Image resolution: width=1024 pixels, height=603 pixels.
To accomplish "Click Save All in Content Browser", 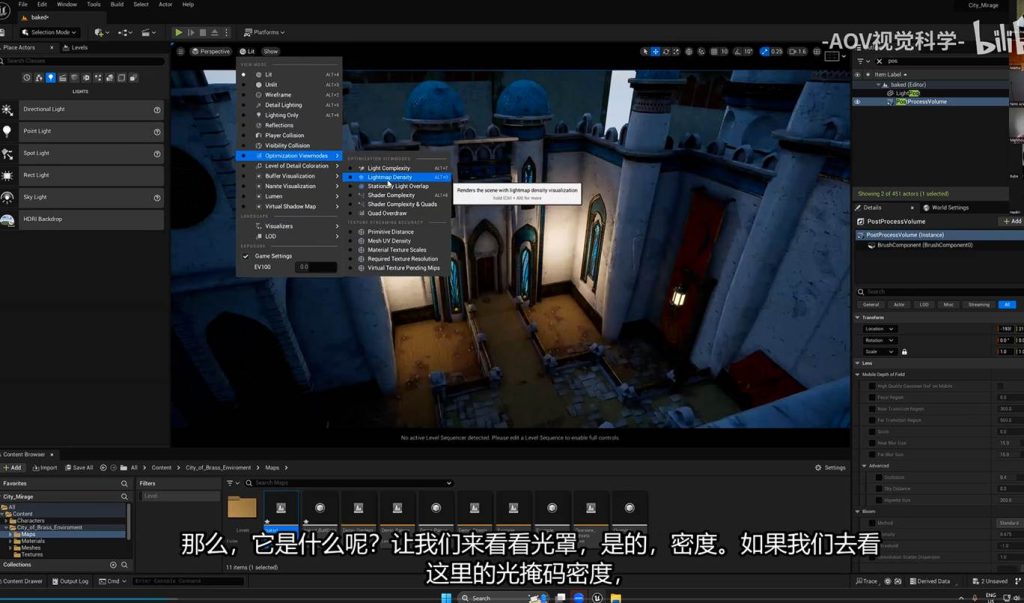I will 78,467.
